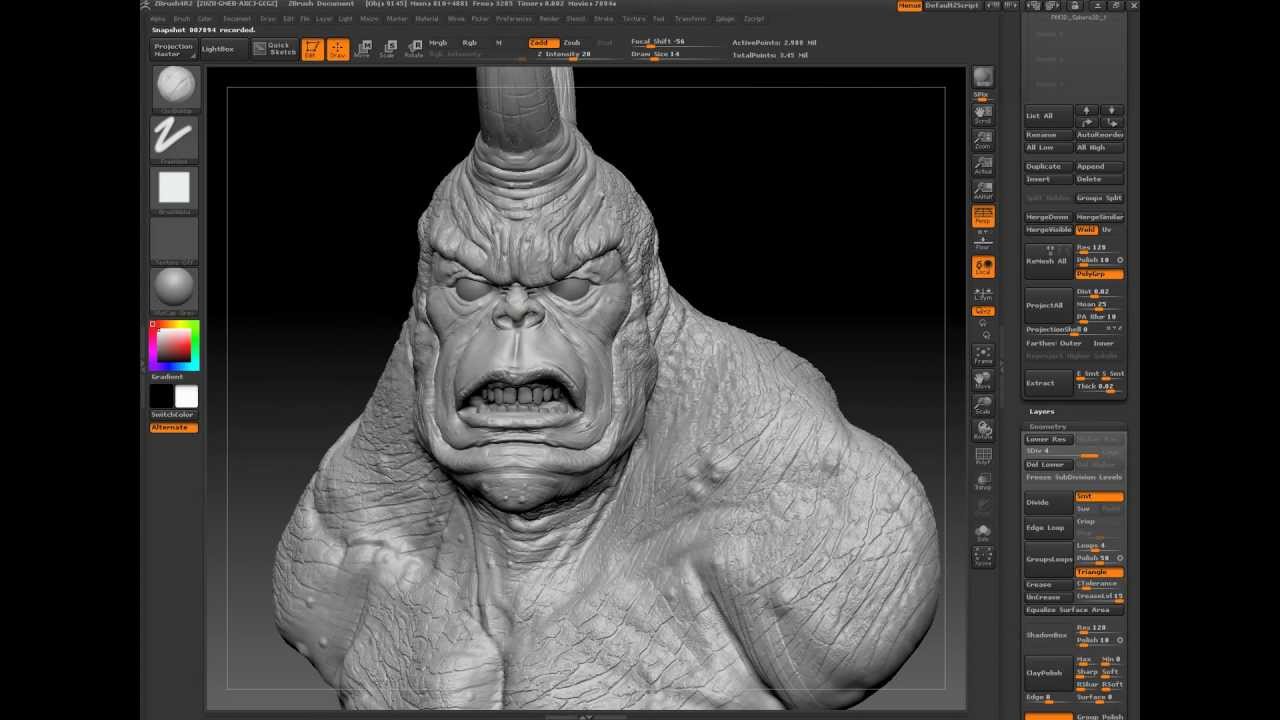Click the Frame icon in right shelf
The height and width of the screenshot is (720, 1280).
click(x=983, y=354)
